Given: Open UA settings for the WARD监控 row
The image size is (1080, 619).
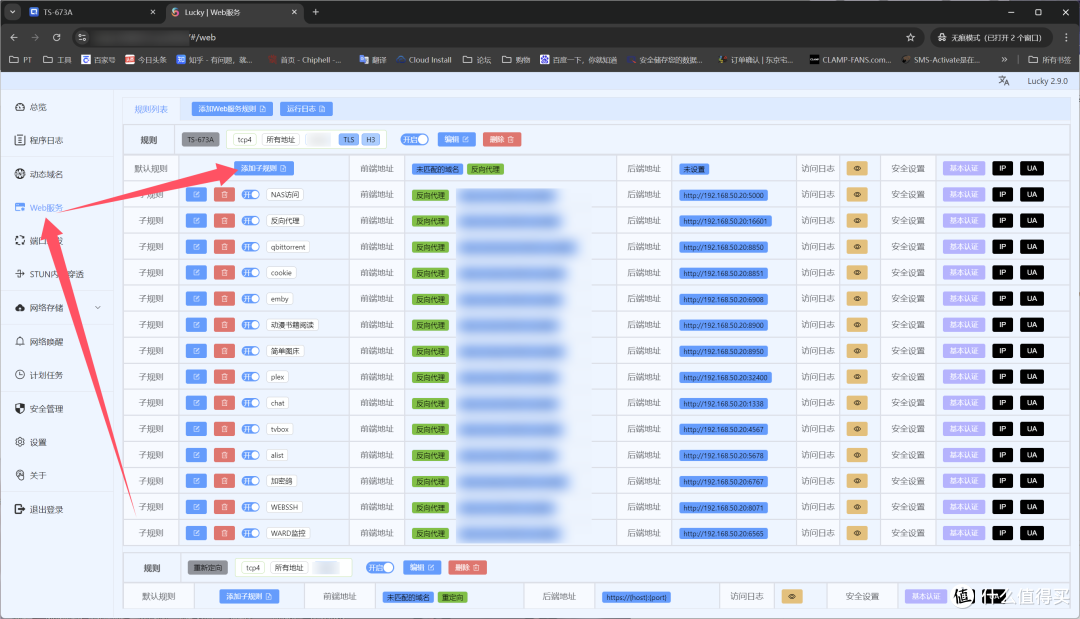Looking at the screenshot, I should pyautogui.click(x=1032, y=533).
